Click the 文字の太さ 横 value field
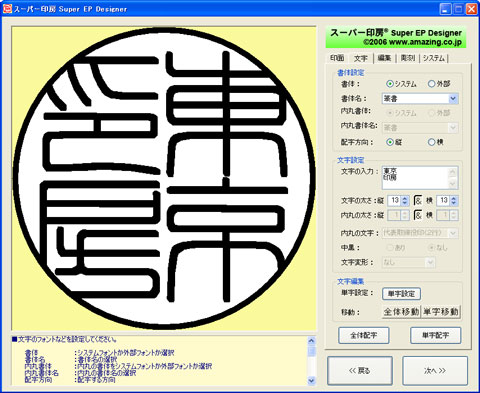This screenshot has height=393, width=480. click(x=444, y=200)
